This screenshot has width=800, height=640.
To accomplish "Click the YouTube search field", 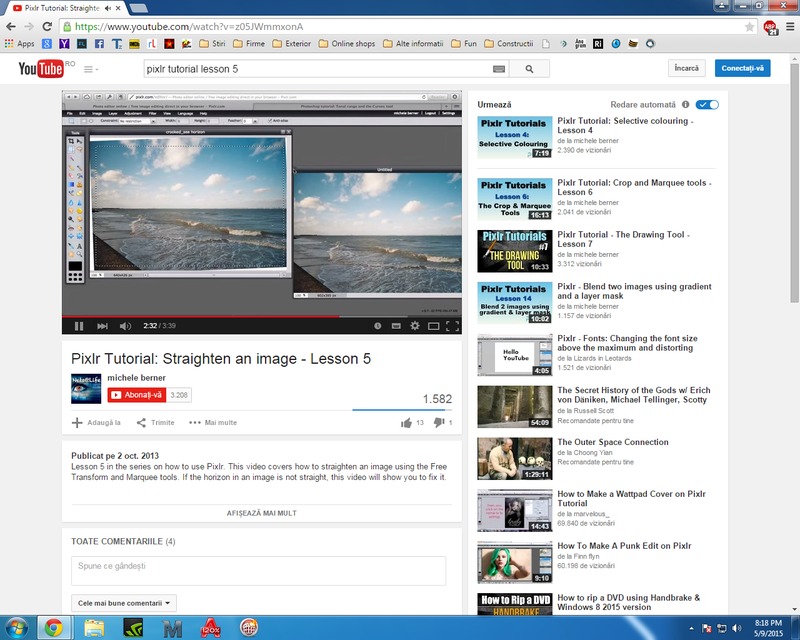I will [317, 69].
